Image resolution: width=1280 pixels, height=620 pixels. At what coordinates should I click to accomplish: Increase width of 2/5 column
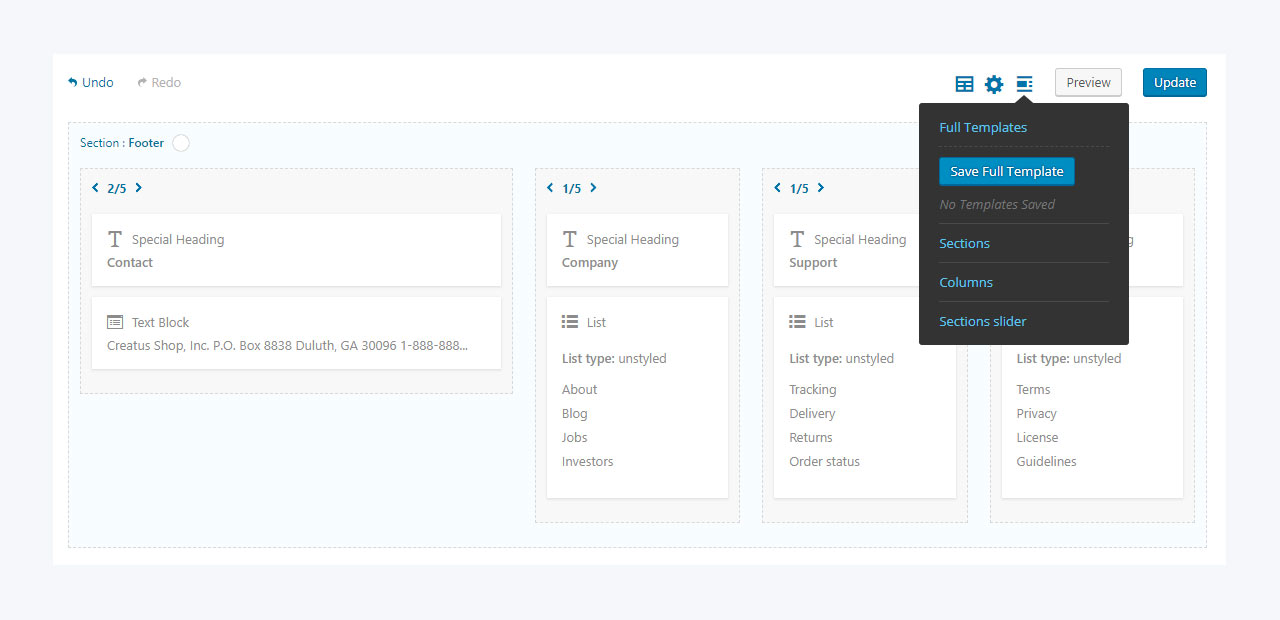[x=138, y=188]
